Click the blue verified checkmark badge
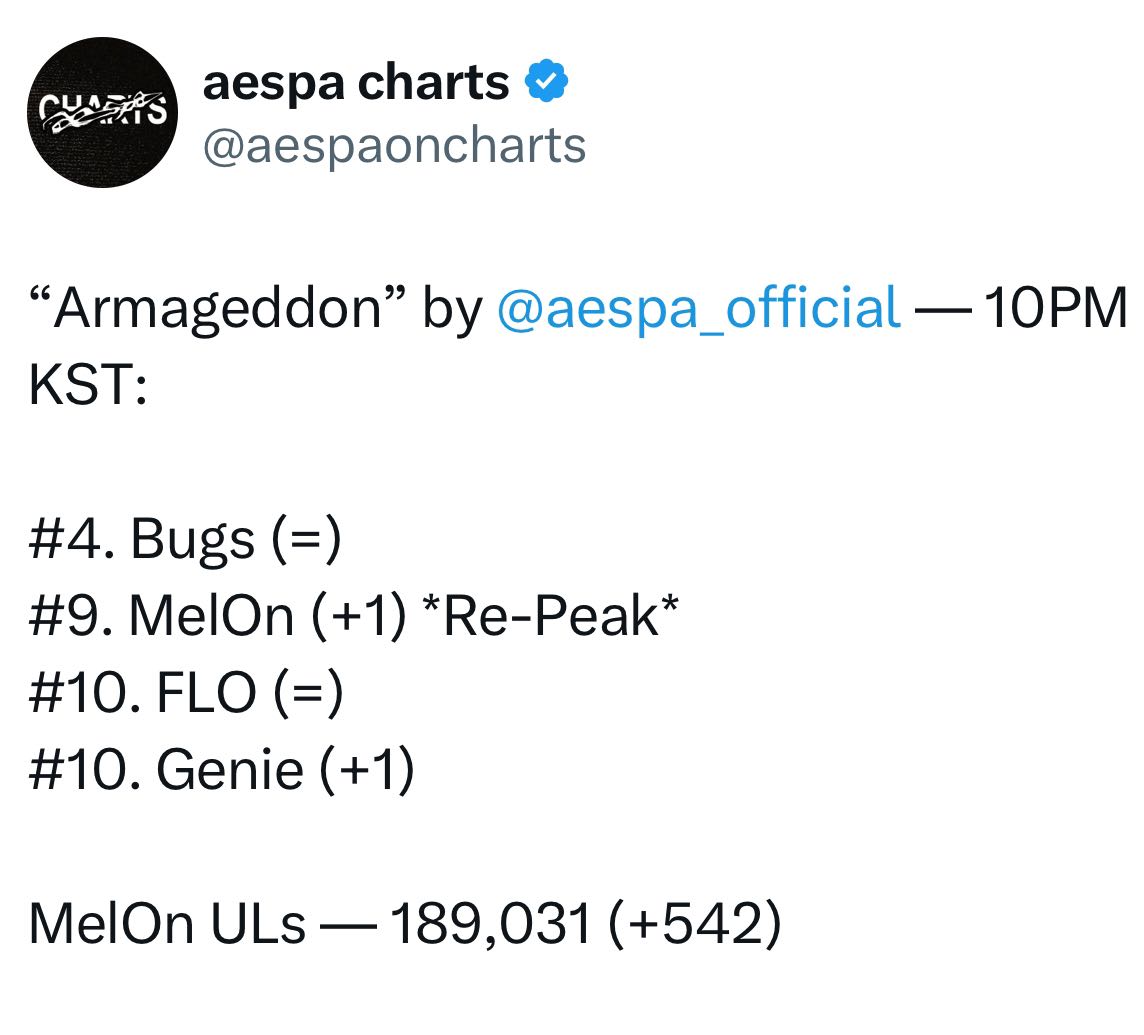 click(547, 82)
